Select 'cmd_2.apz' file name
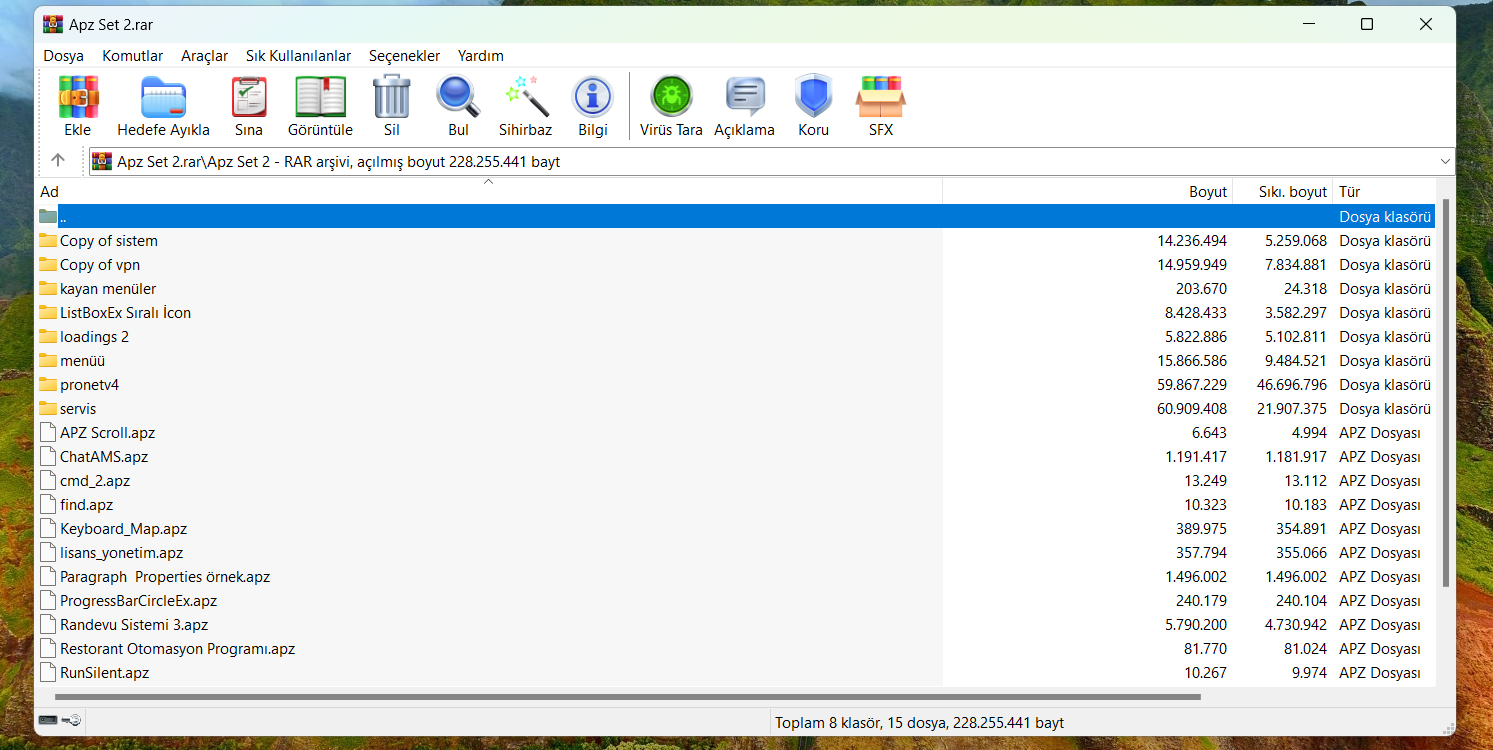The height and width of the screenshot is (750, 1493). point(95,481)
